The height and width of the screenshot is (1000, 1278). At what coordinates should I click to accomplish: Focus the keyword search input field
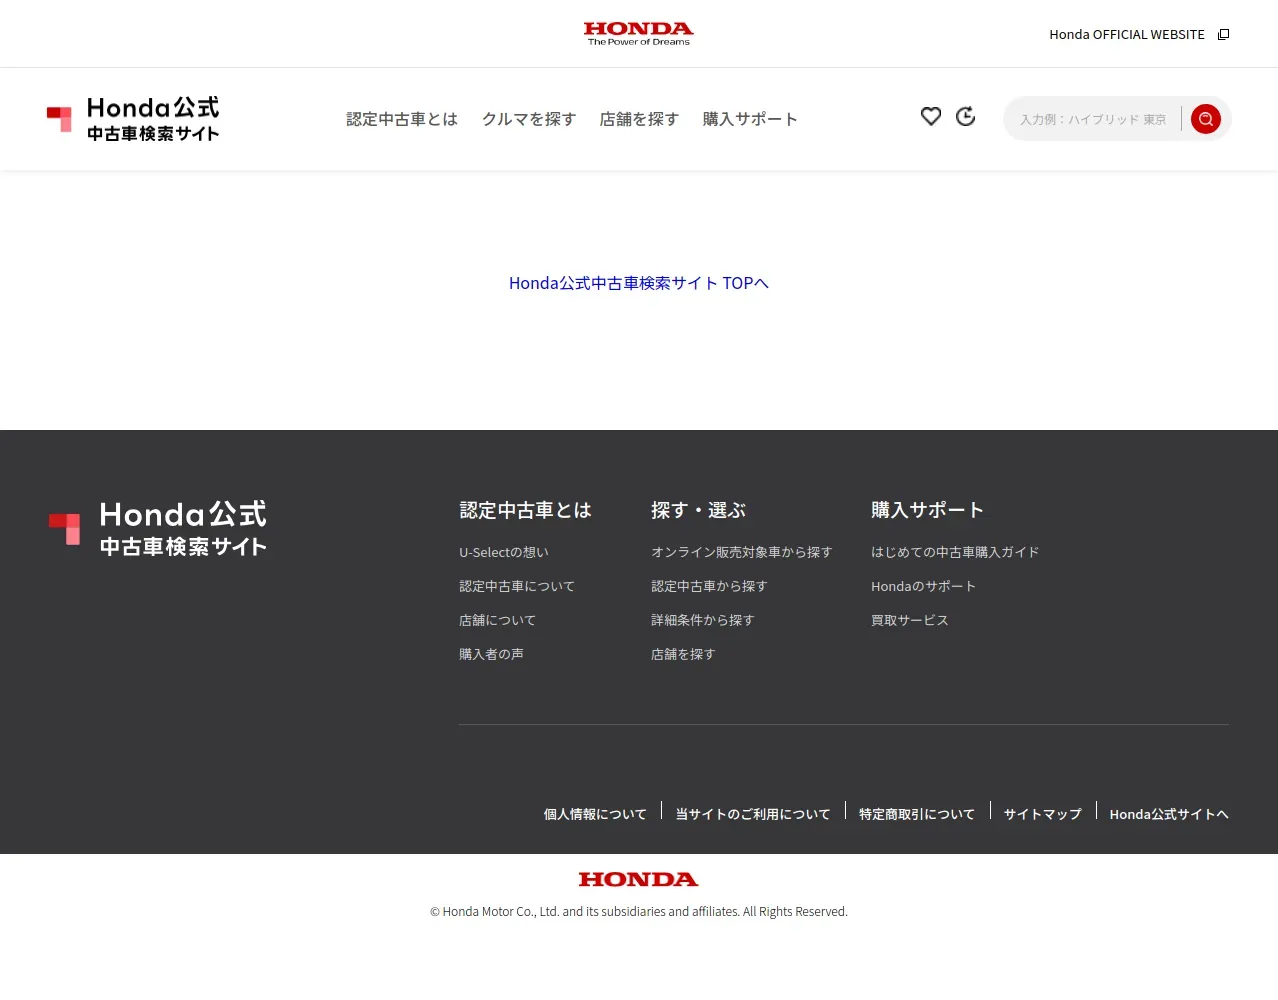pos(1093,119)
